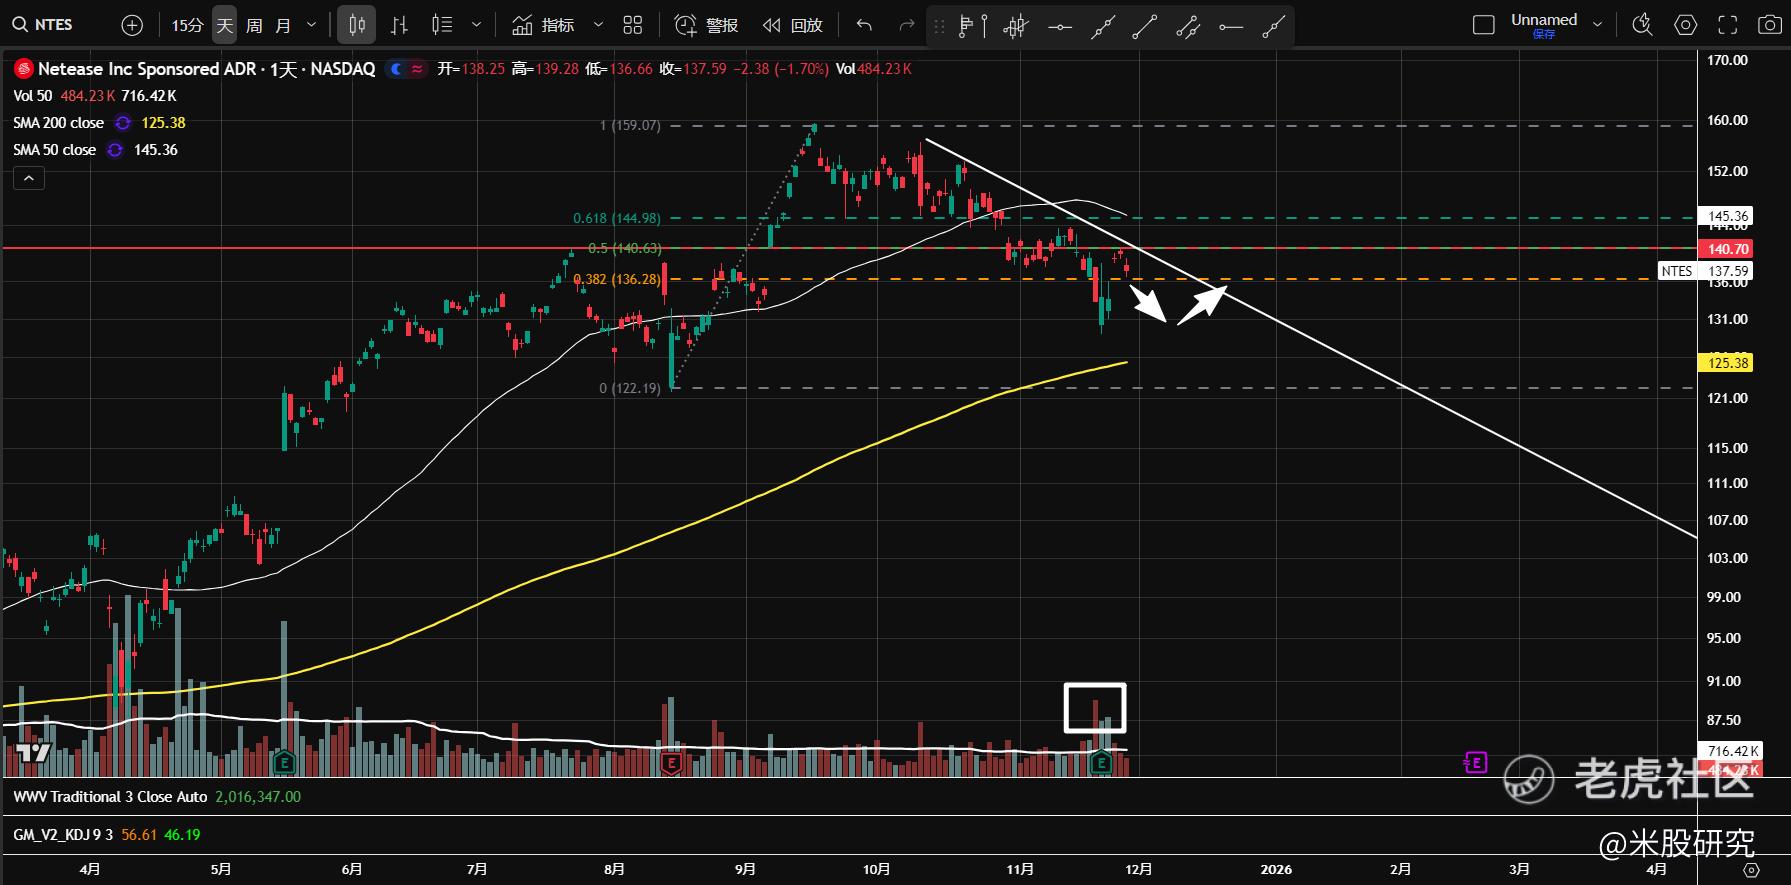Select the candlestick crossed-line drawing tool

coord(1016,27)
